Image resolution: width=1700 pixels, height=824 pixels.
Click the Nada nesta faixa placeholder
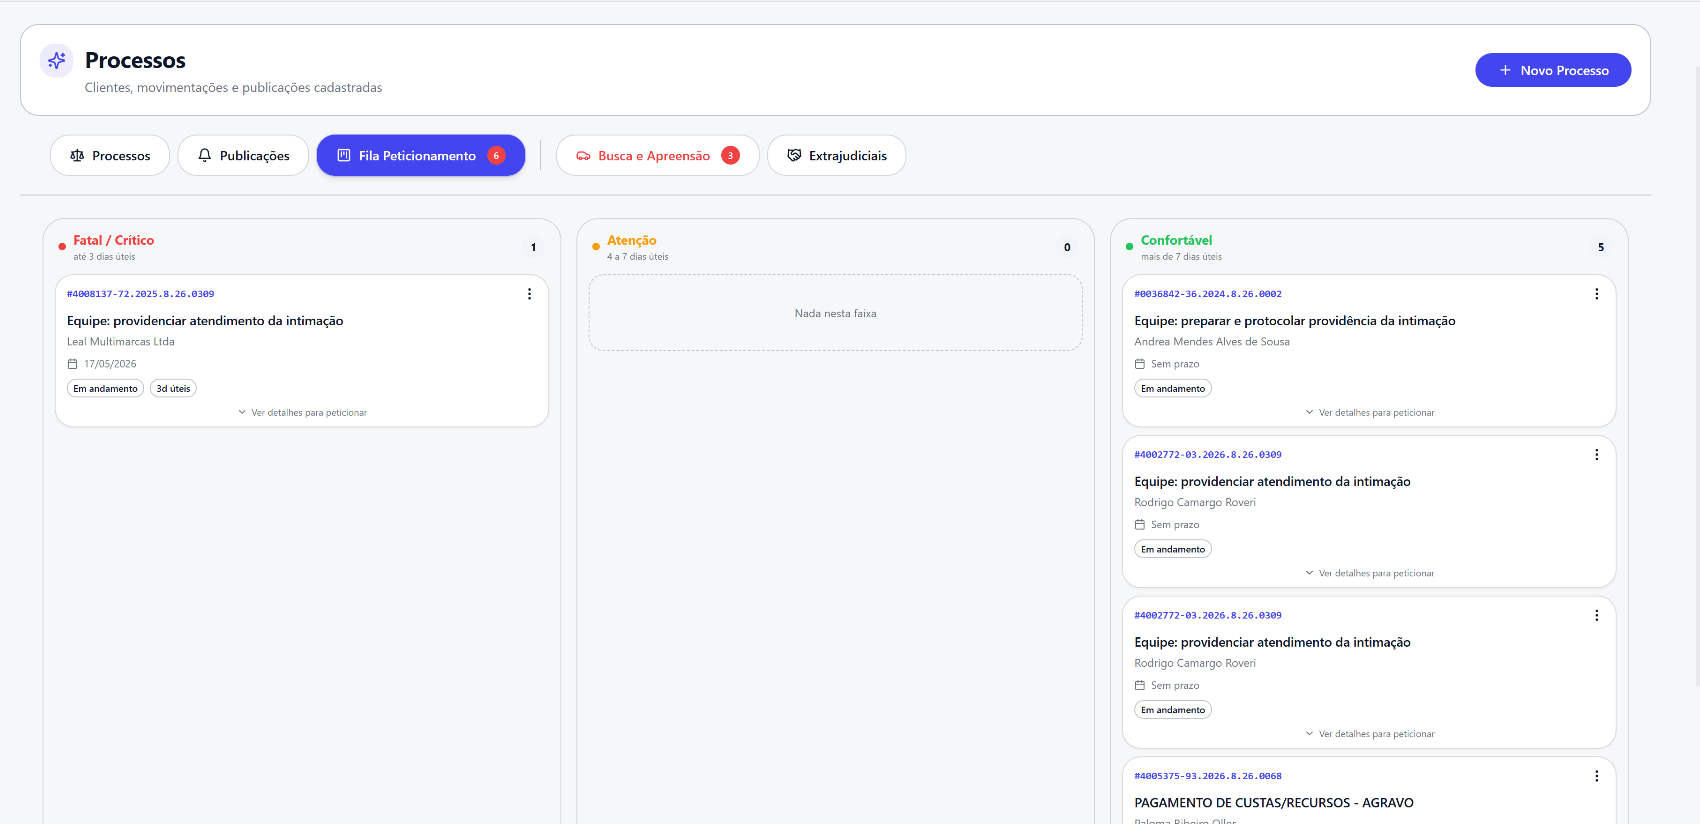click(x=836, y=313)
